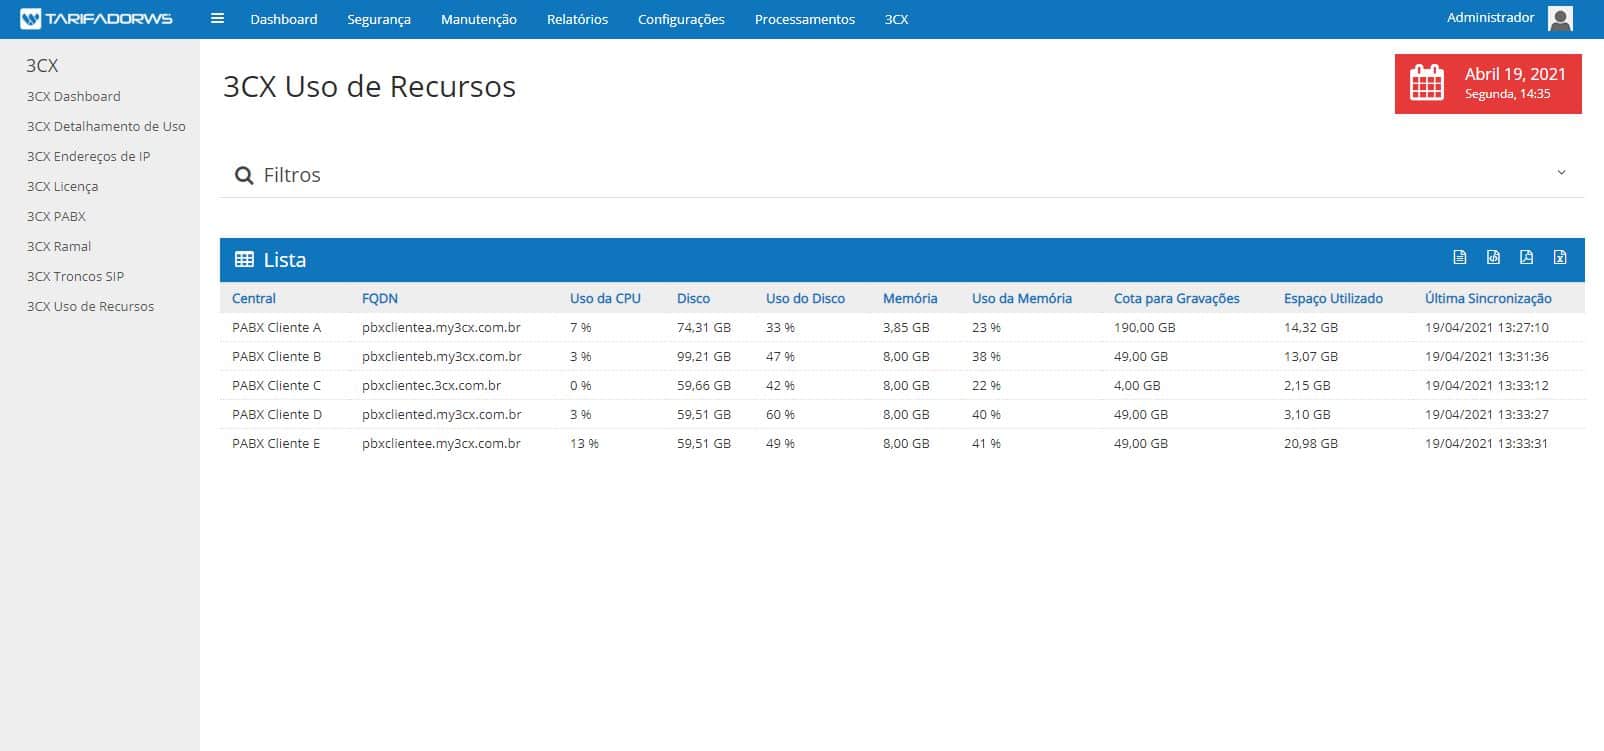Screen dimensions: 1604x751
Task: Open 3CX Endereços de IP
Action: pyautogui.click(x=89, y=156)
